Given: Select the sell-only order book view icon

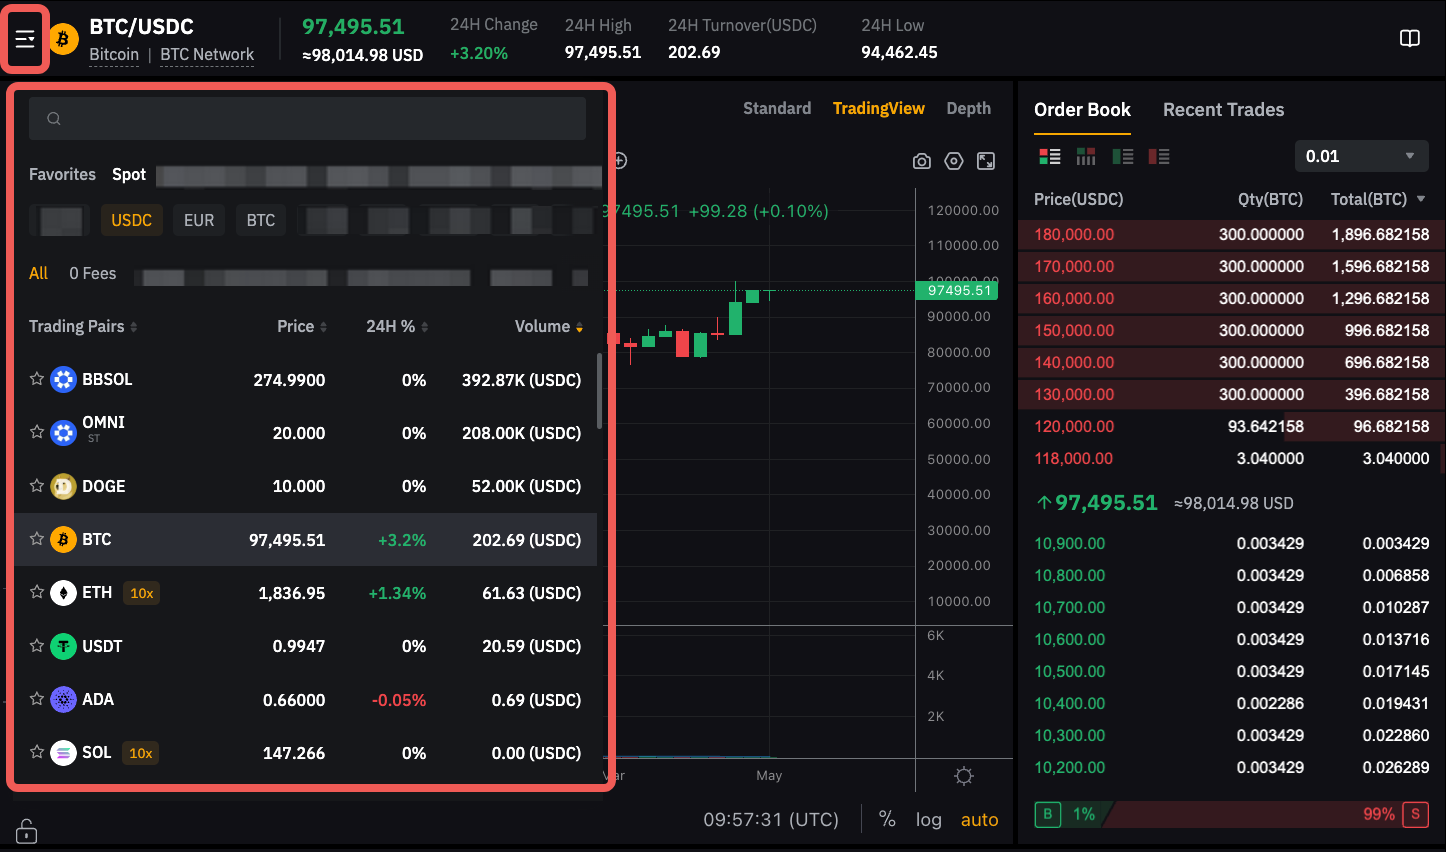Looking at the screenshot, I should tap(1159, 157).
